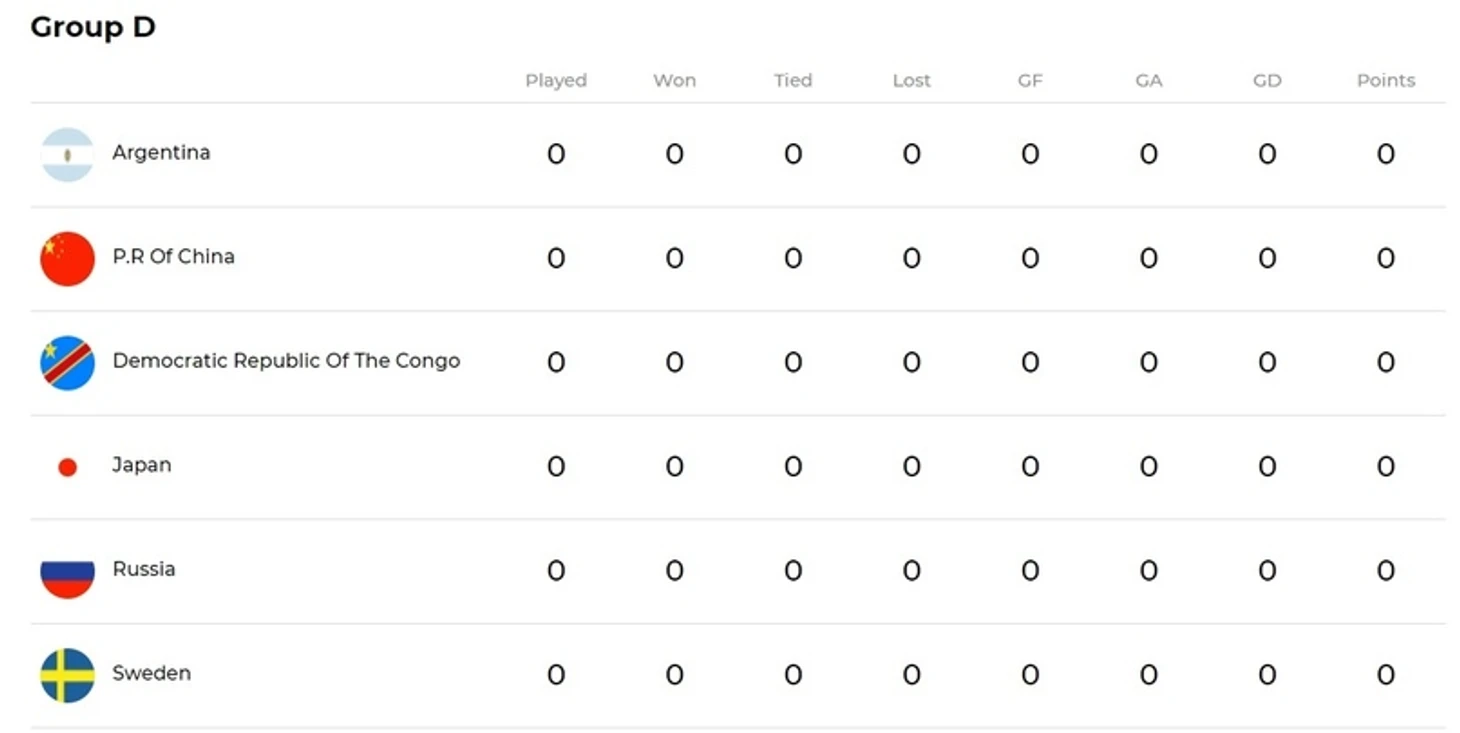Viewport: 1460px width, 733px height.
Task: Click the Tied column header
Action: [x=793, y=81]
